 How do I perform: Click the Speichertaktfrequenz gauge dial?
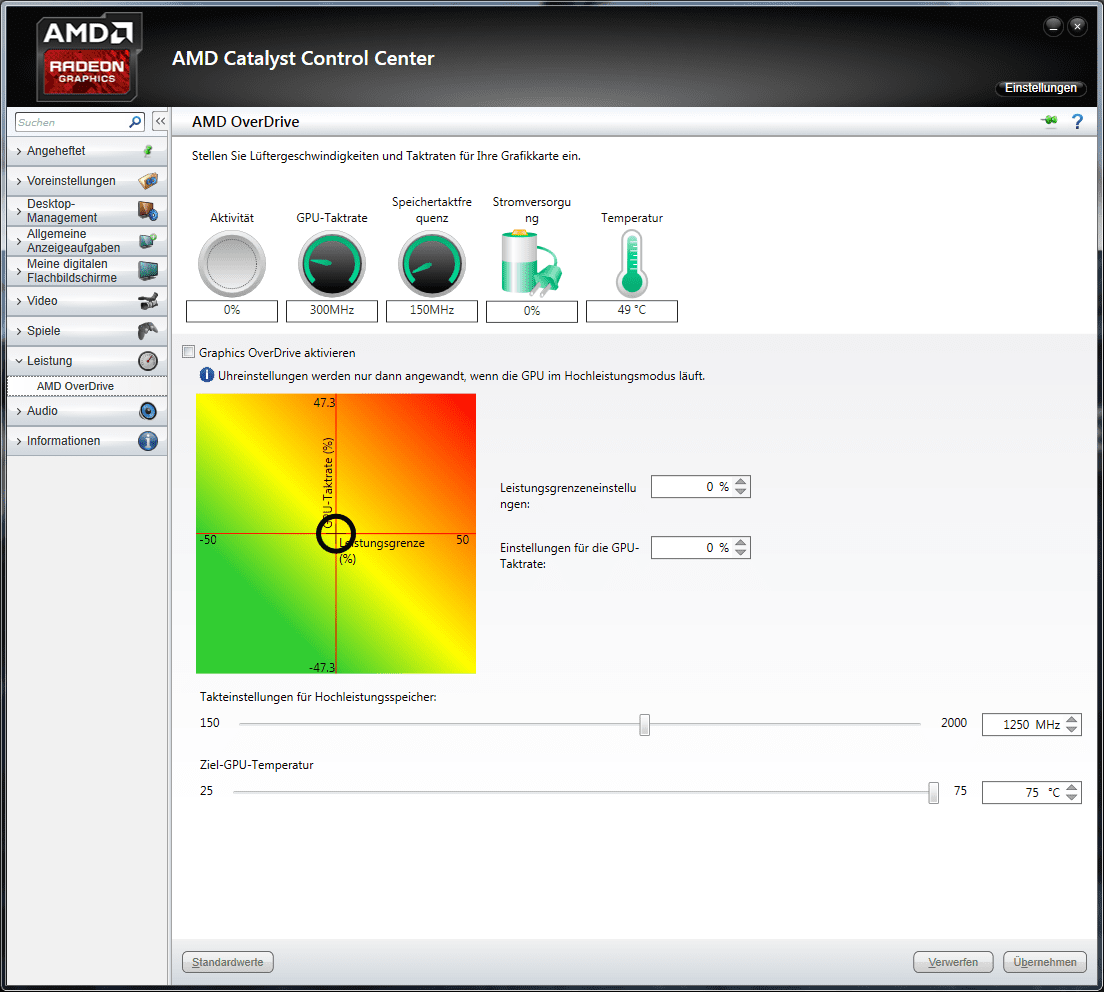pyautogui.click(x=432, y=264)
